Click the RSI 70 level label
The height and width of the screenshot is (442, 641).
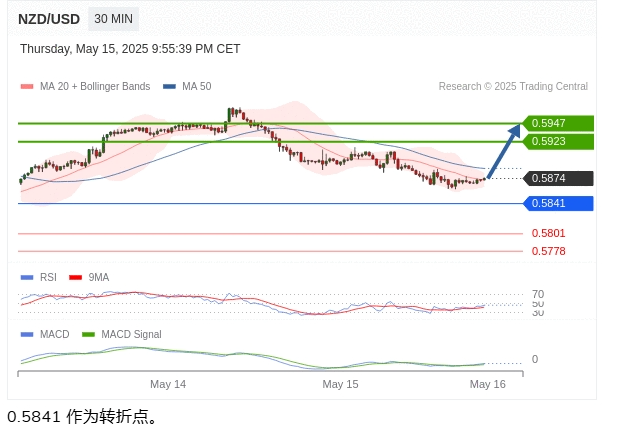coord(538,294)
